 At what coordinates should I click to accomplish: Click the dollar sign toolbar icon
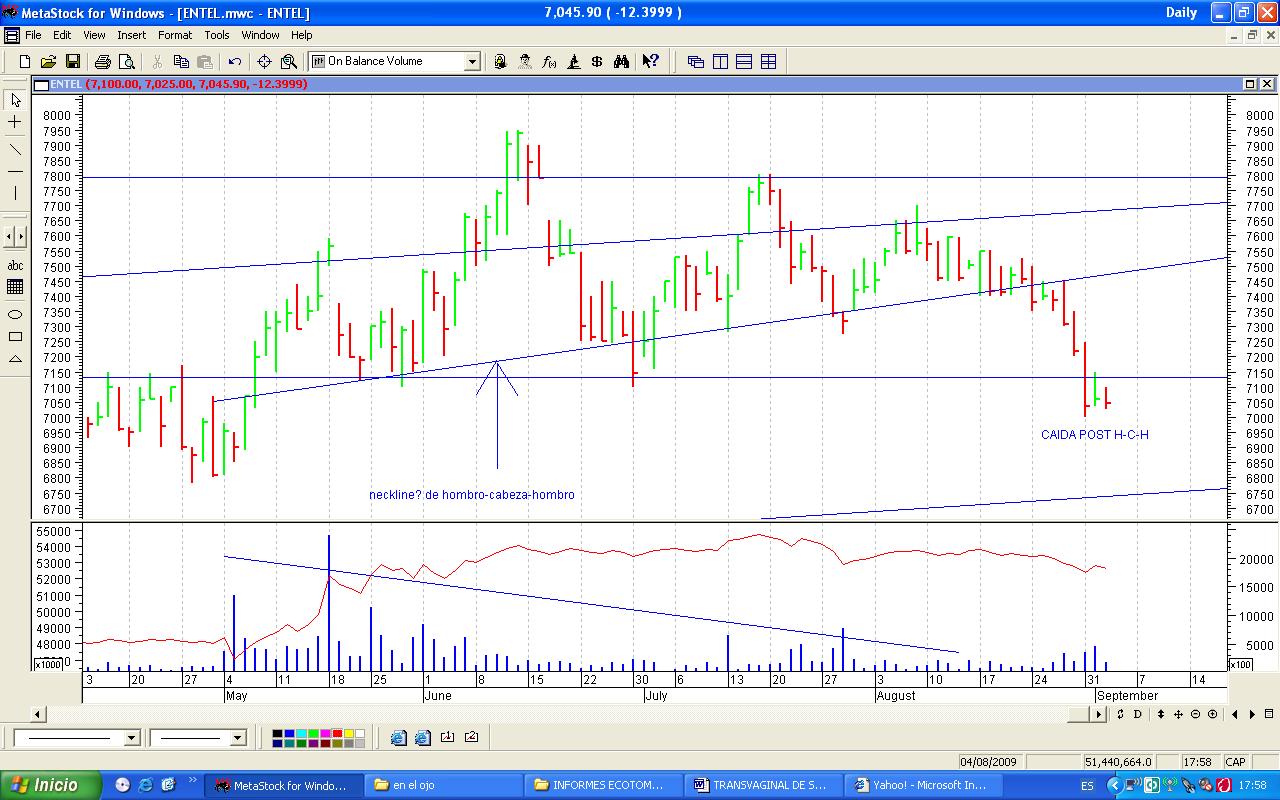(x=597, y=61)
